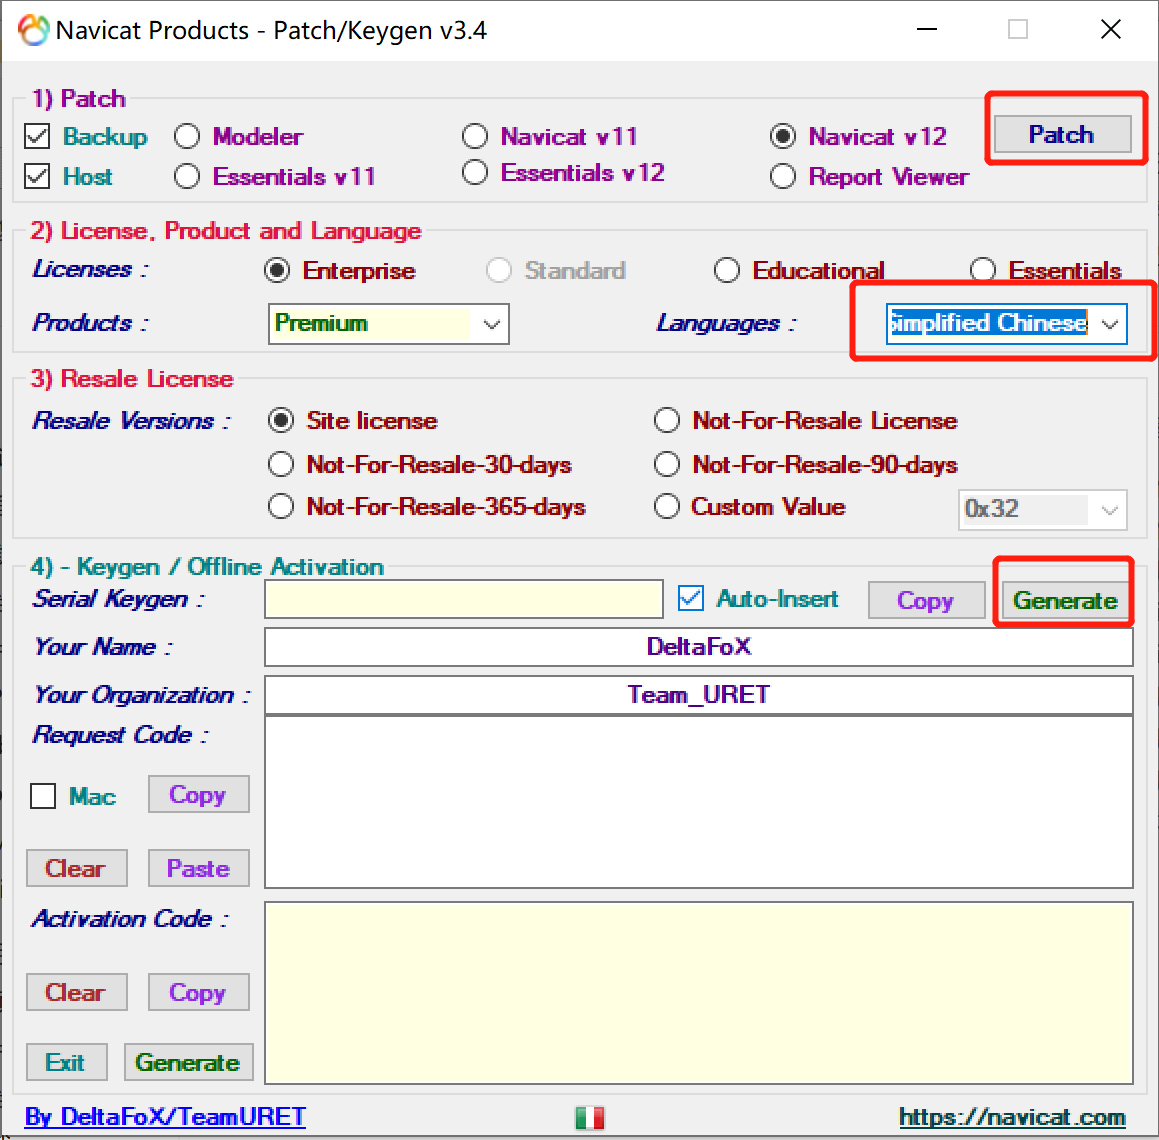Select Navicat v12 radio option
The height and width of the screenshot is (1140, 1159).
tap(783, 136)
